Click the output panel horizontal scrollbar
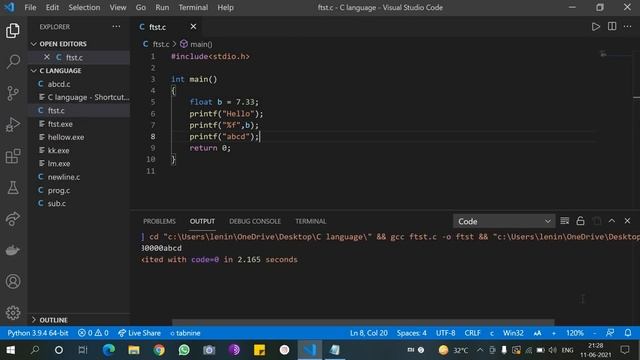Image resolution: width=640 pixels, height=360 pixels. (x=363, y=322)
